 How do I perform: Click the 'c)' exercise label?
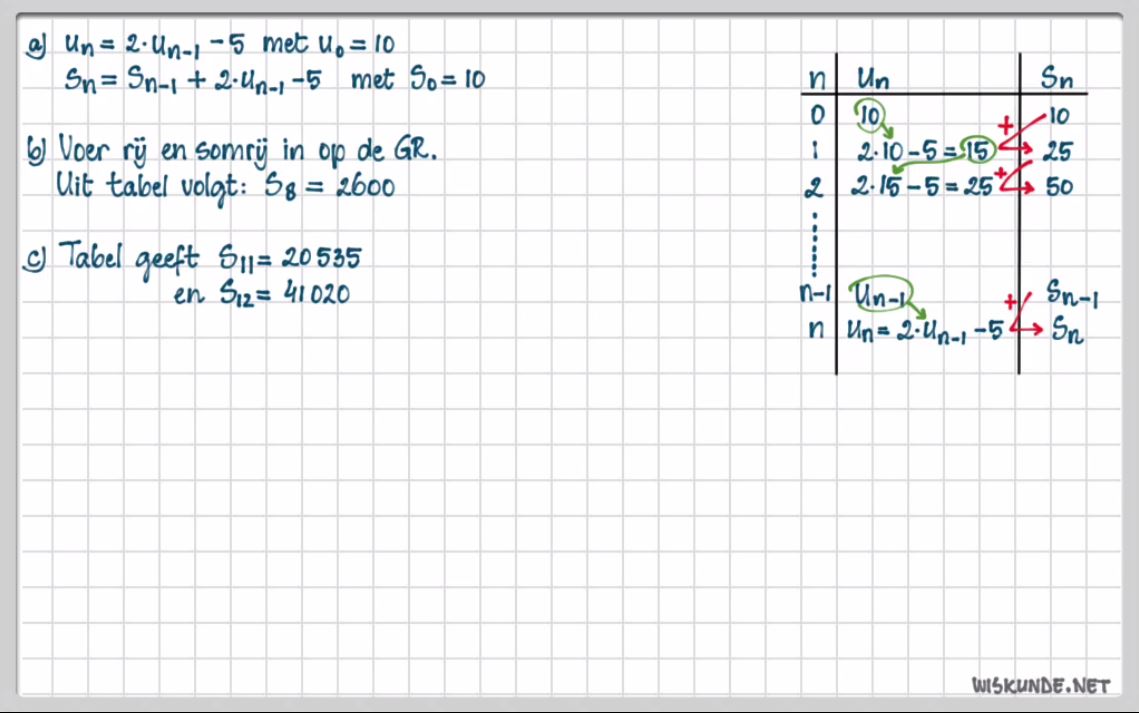click(x=34, y=259)
